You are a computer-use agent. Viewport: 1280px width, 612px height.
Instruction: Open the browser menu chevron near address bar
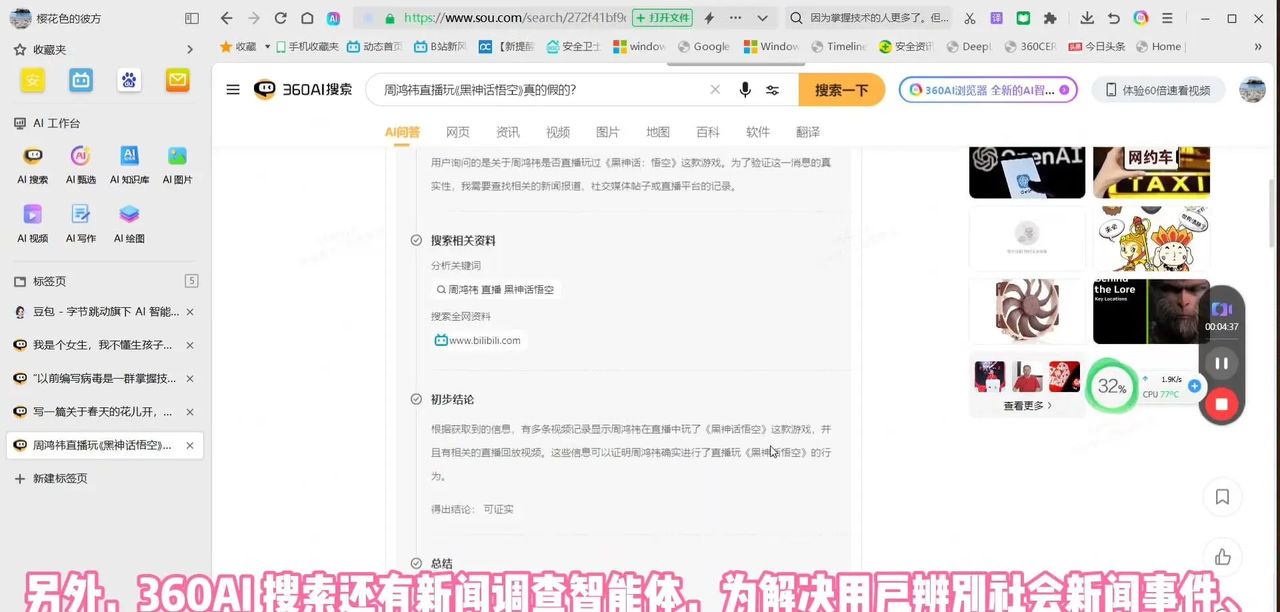tap(762, 18)
